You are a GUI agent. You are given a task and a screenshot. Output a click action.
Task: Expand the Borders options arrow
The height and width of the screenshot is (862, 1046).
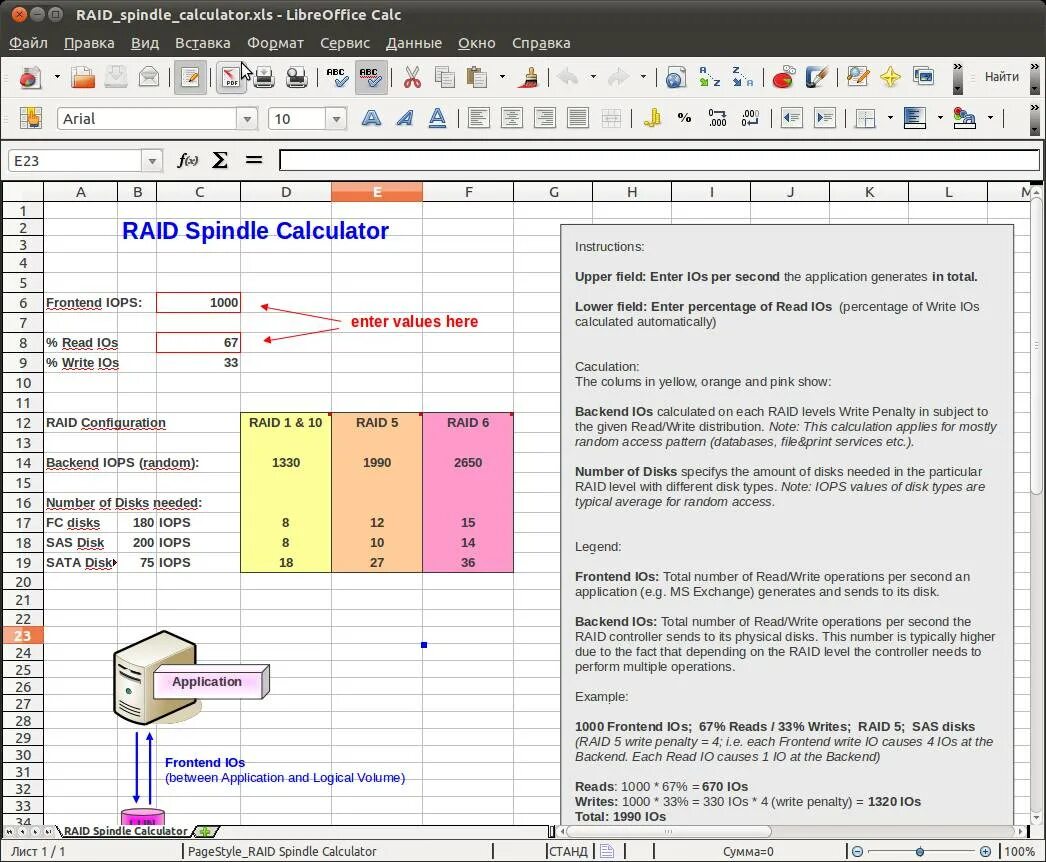click(x=890, y=119)
